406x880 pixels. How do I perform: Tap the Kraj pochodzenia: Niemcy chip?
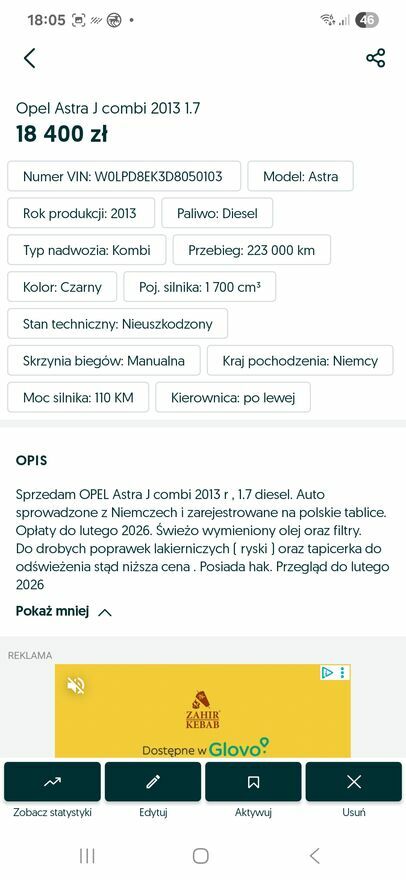pyautogui.click(x=300, y=360)
